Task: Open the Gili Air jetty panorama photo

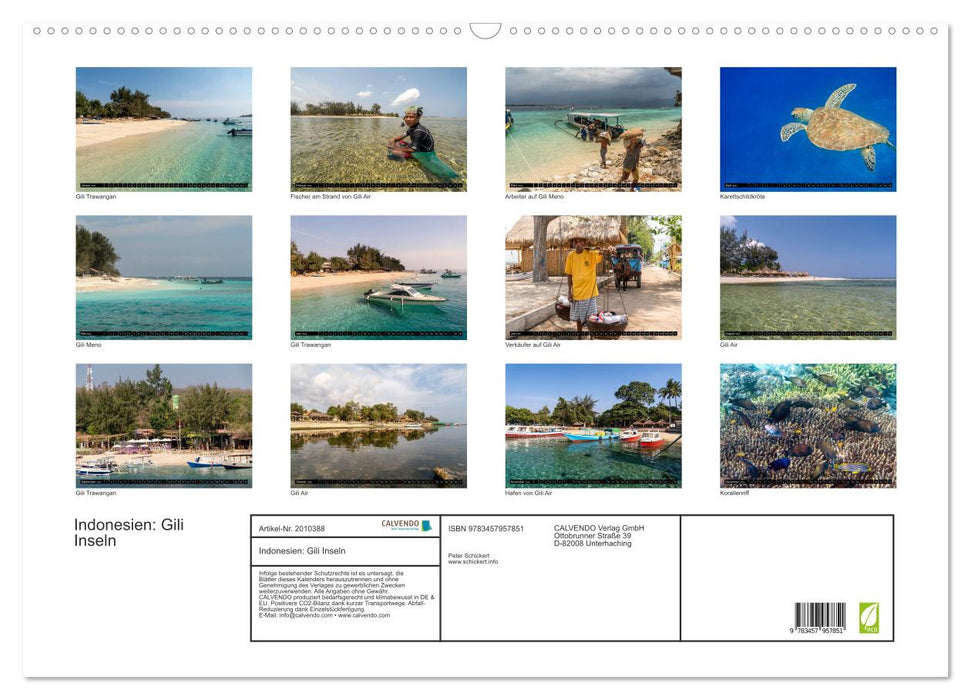Action: coord(378,426)
